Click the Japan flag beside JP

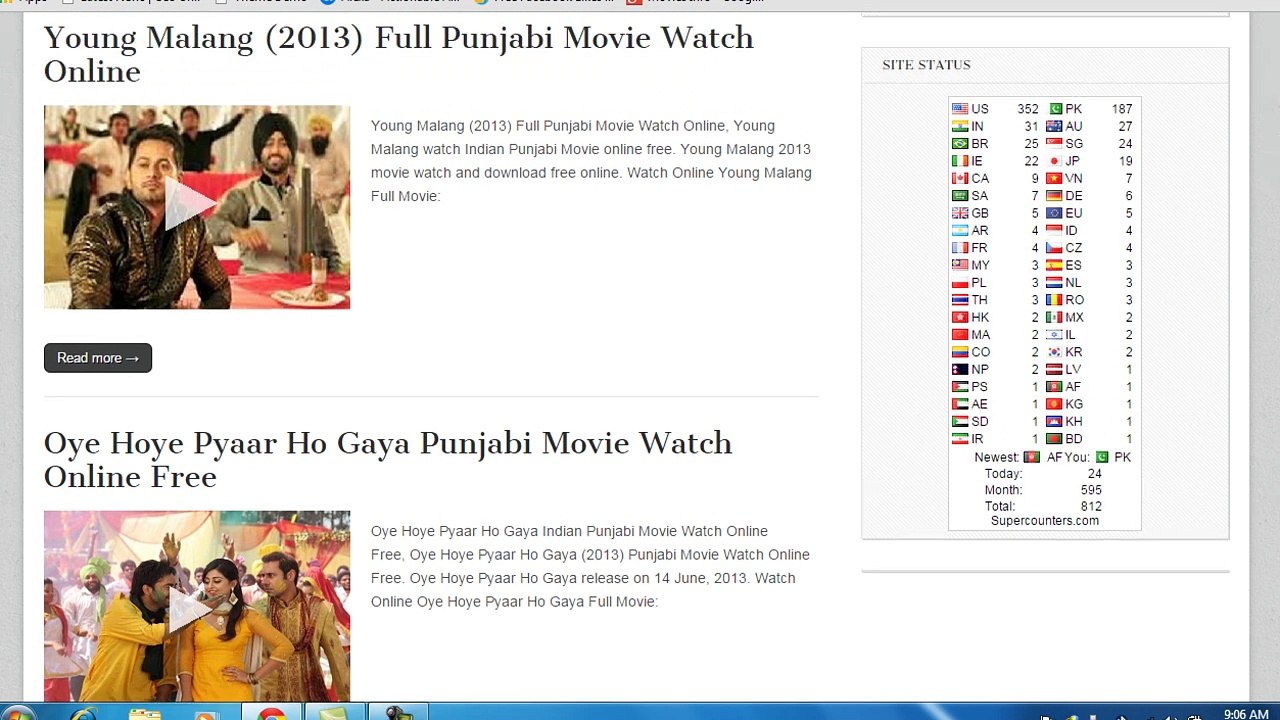click(1054, 161)
